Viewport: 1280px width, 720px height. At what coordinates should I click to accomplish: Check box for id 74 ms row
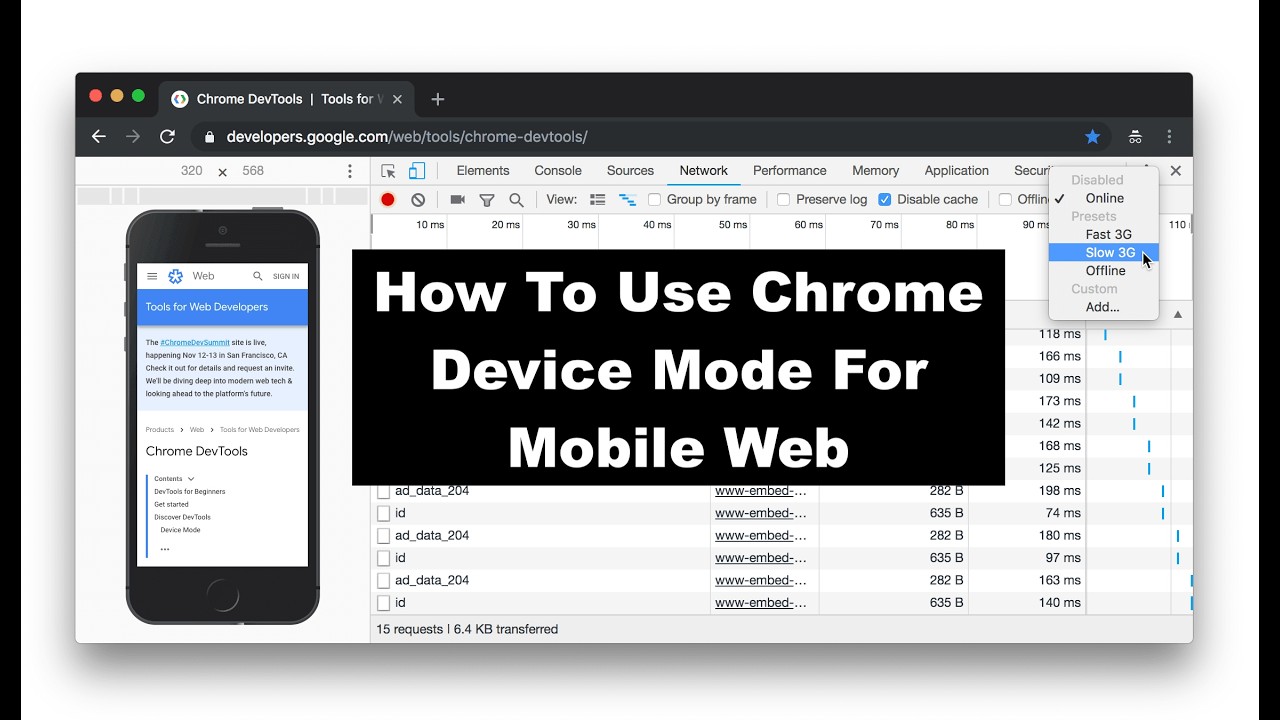[x=383, y=513]
